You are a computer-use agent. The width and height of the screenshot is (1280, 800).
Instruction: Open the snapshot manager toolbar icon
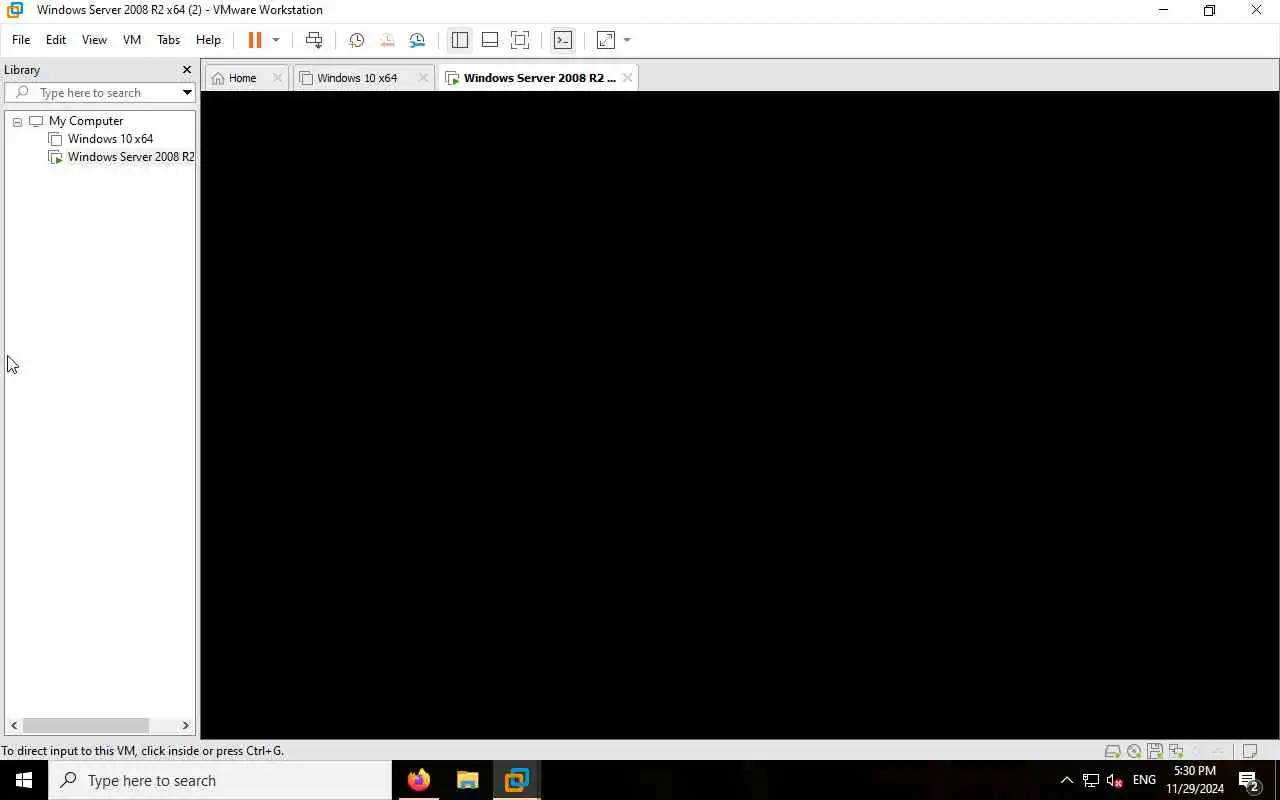coord(417,40)
